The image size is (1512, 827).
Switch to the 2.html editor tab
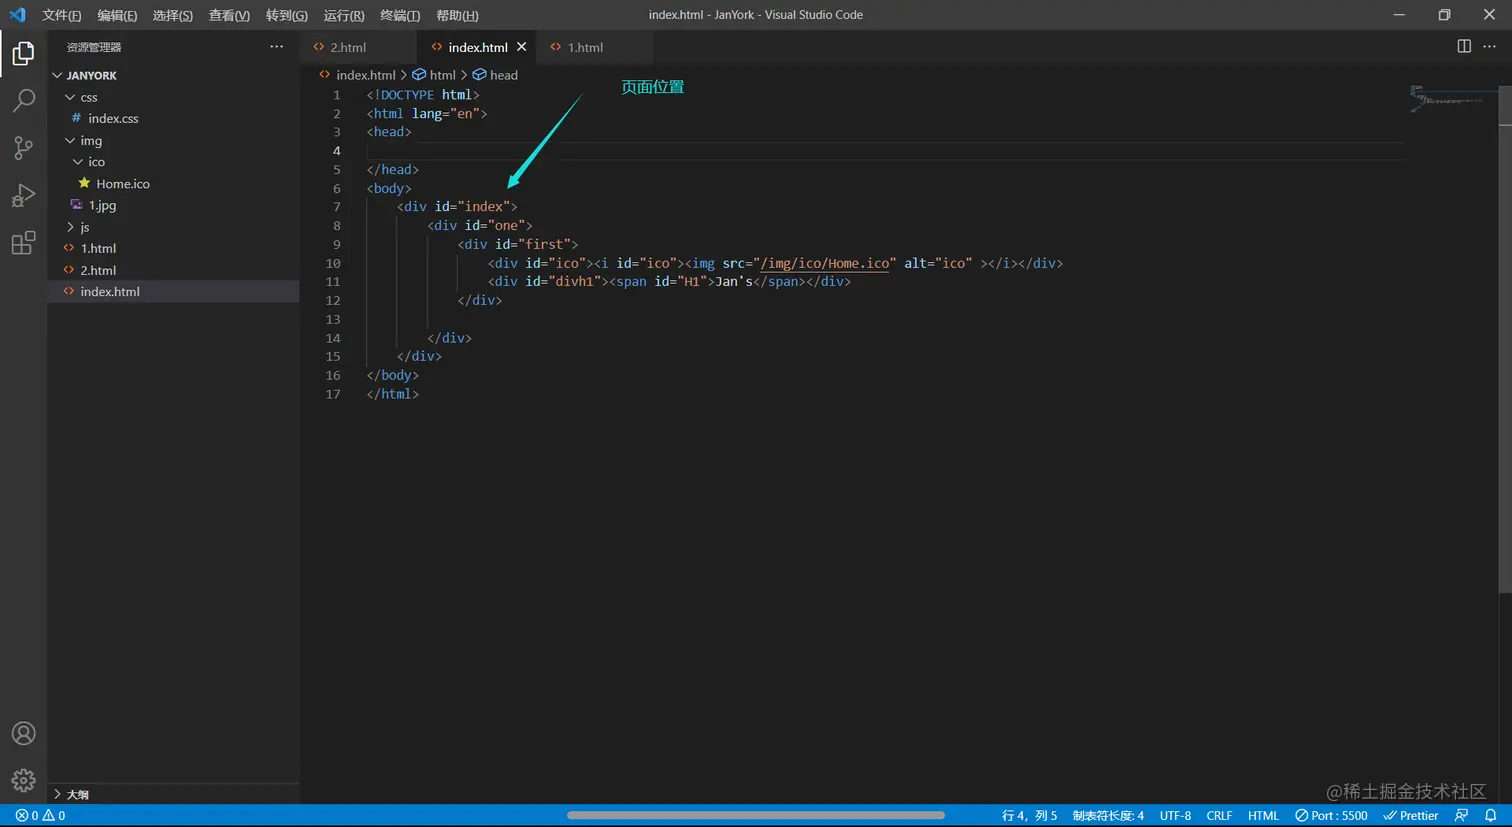[x=359, y=47]
